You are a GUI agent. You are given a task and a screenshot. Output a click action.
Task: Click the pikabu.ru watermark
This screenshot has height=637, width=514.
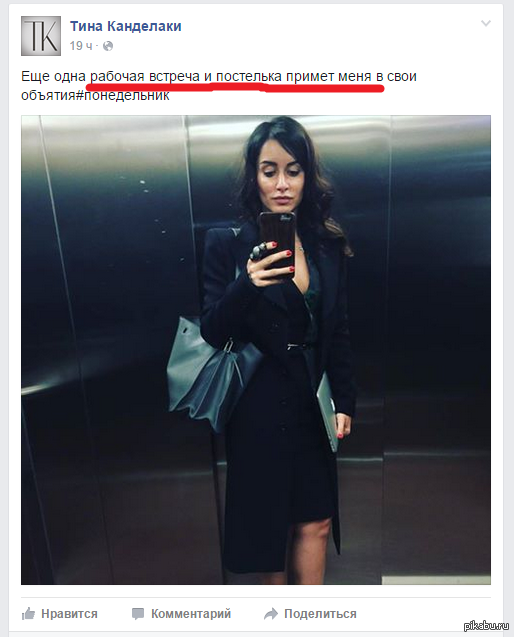tap(486, 626)
